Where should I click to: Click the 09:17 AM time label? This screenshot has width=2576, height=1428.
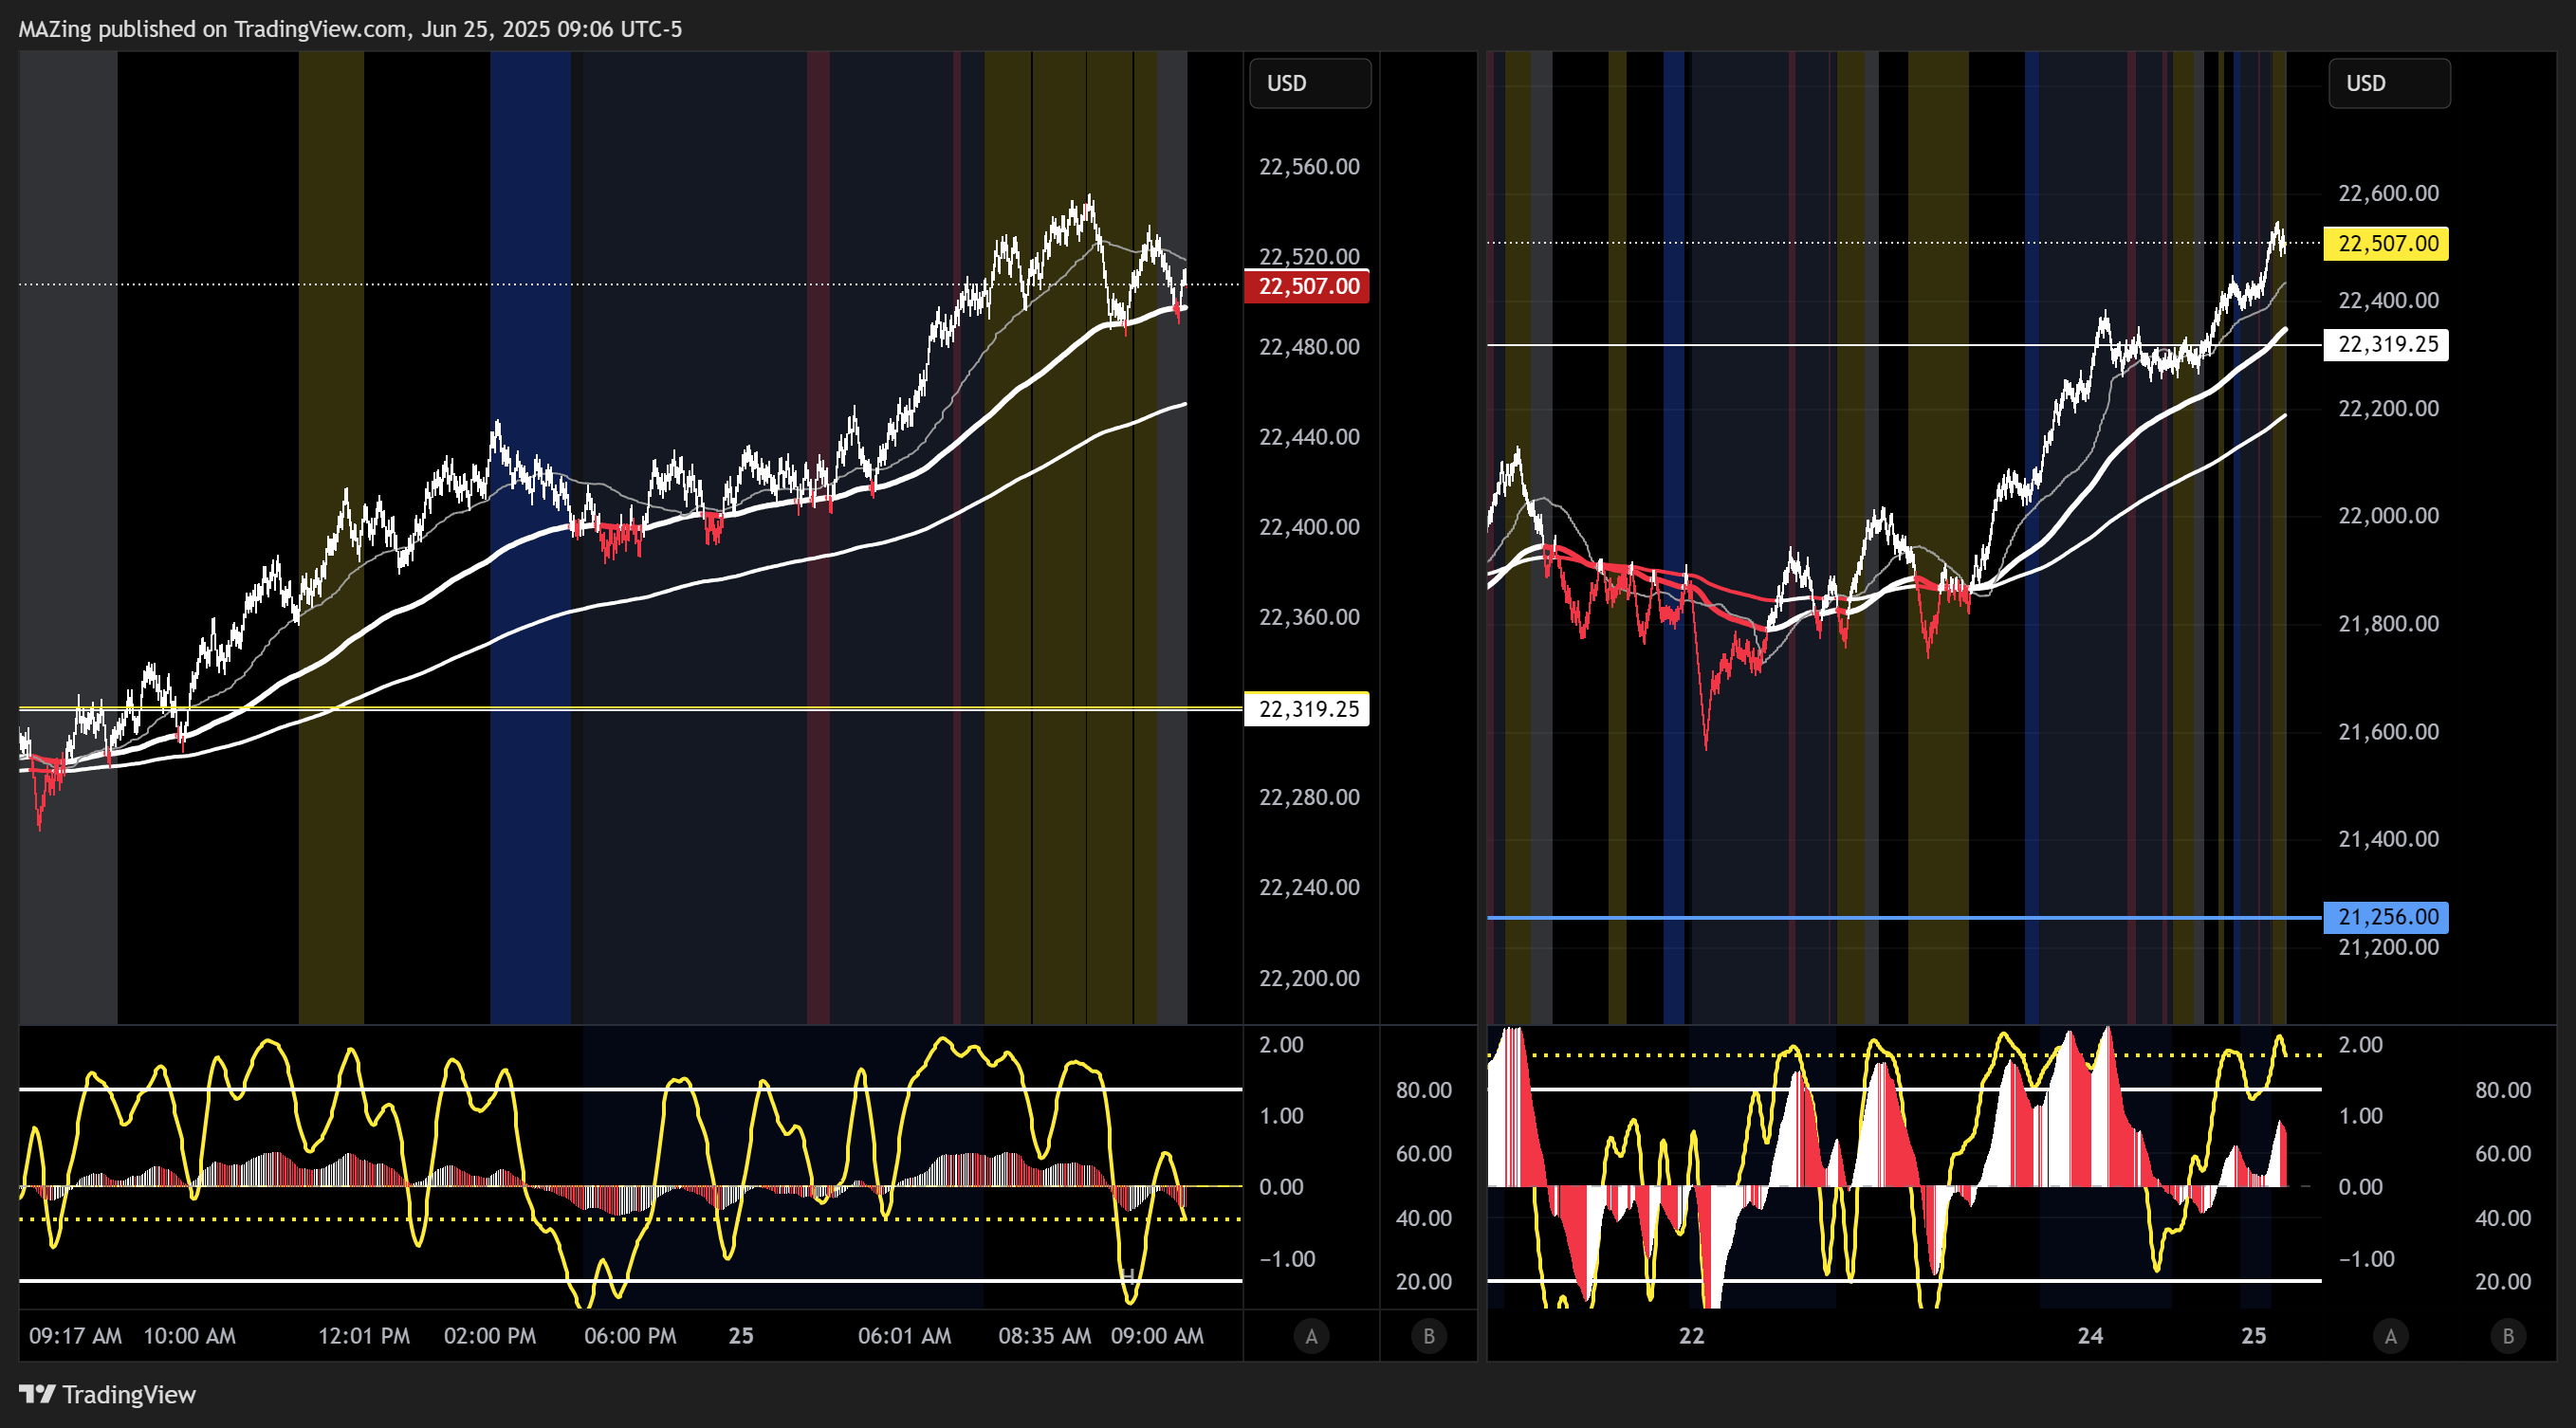click(x=75, y=1336)
